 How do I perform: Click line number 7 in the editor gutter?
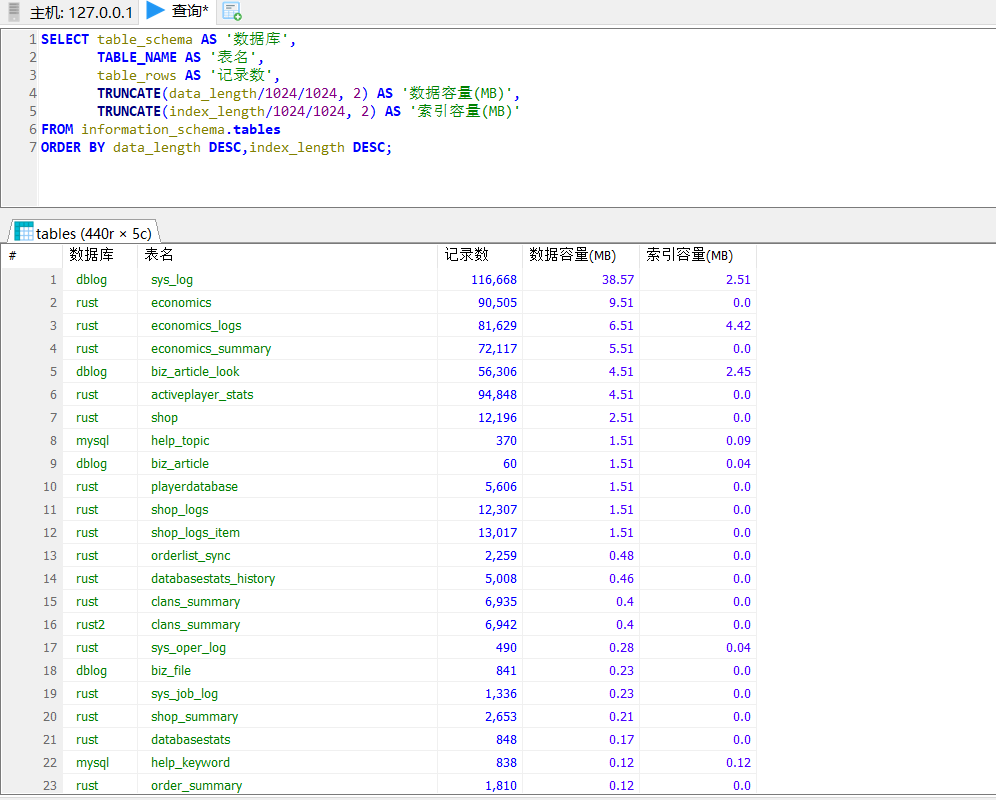point(32,147)
